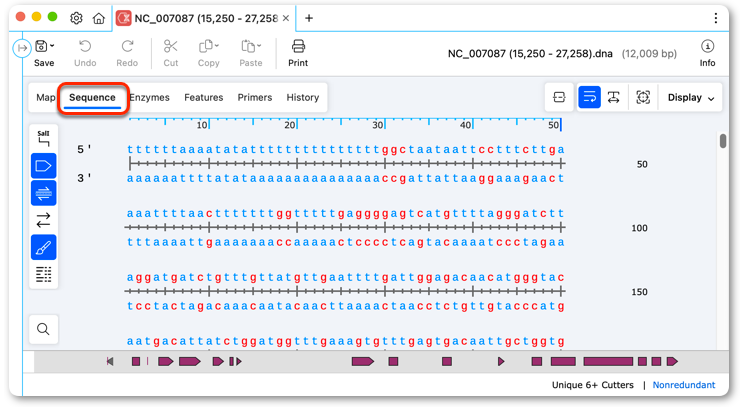Click the Nonredundant link
The width and height of the screenshot is (740, 407).
(684, 385)
